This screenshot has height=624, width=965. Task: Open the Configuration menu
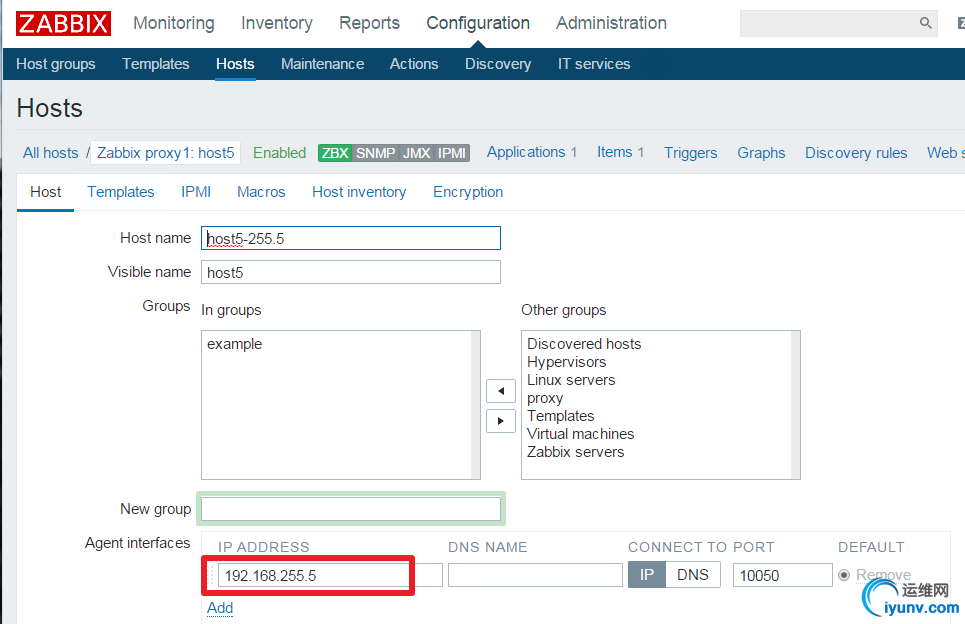pos(478,23)
